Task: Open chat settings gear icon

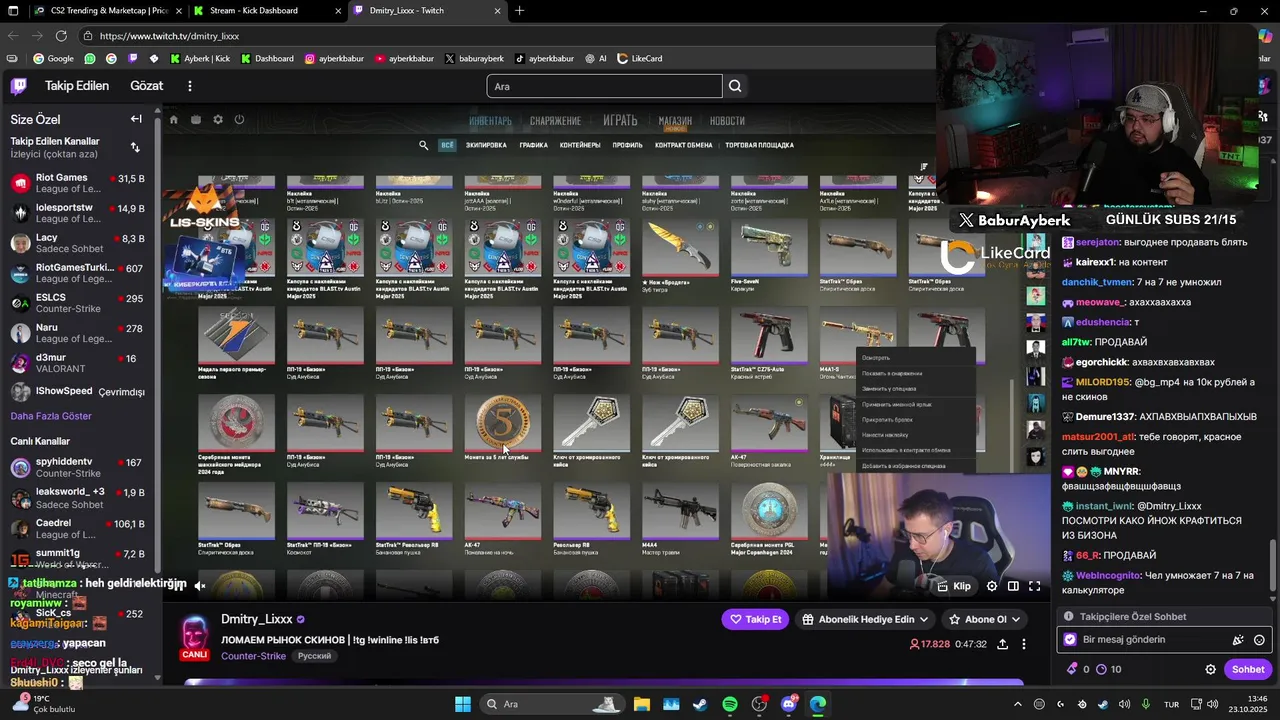Action: click(1210, 669)
